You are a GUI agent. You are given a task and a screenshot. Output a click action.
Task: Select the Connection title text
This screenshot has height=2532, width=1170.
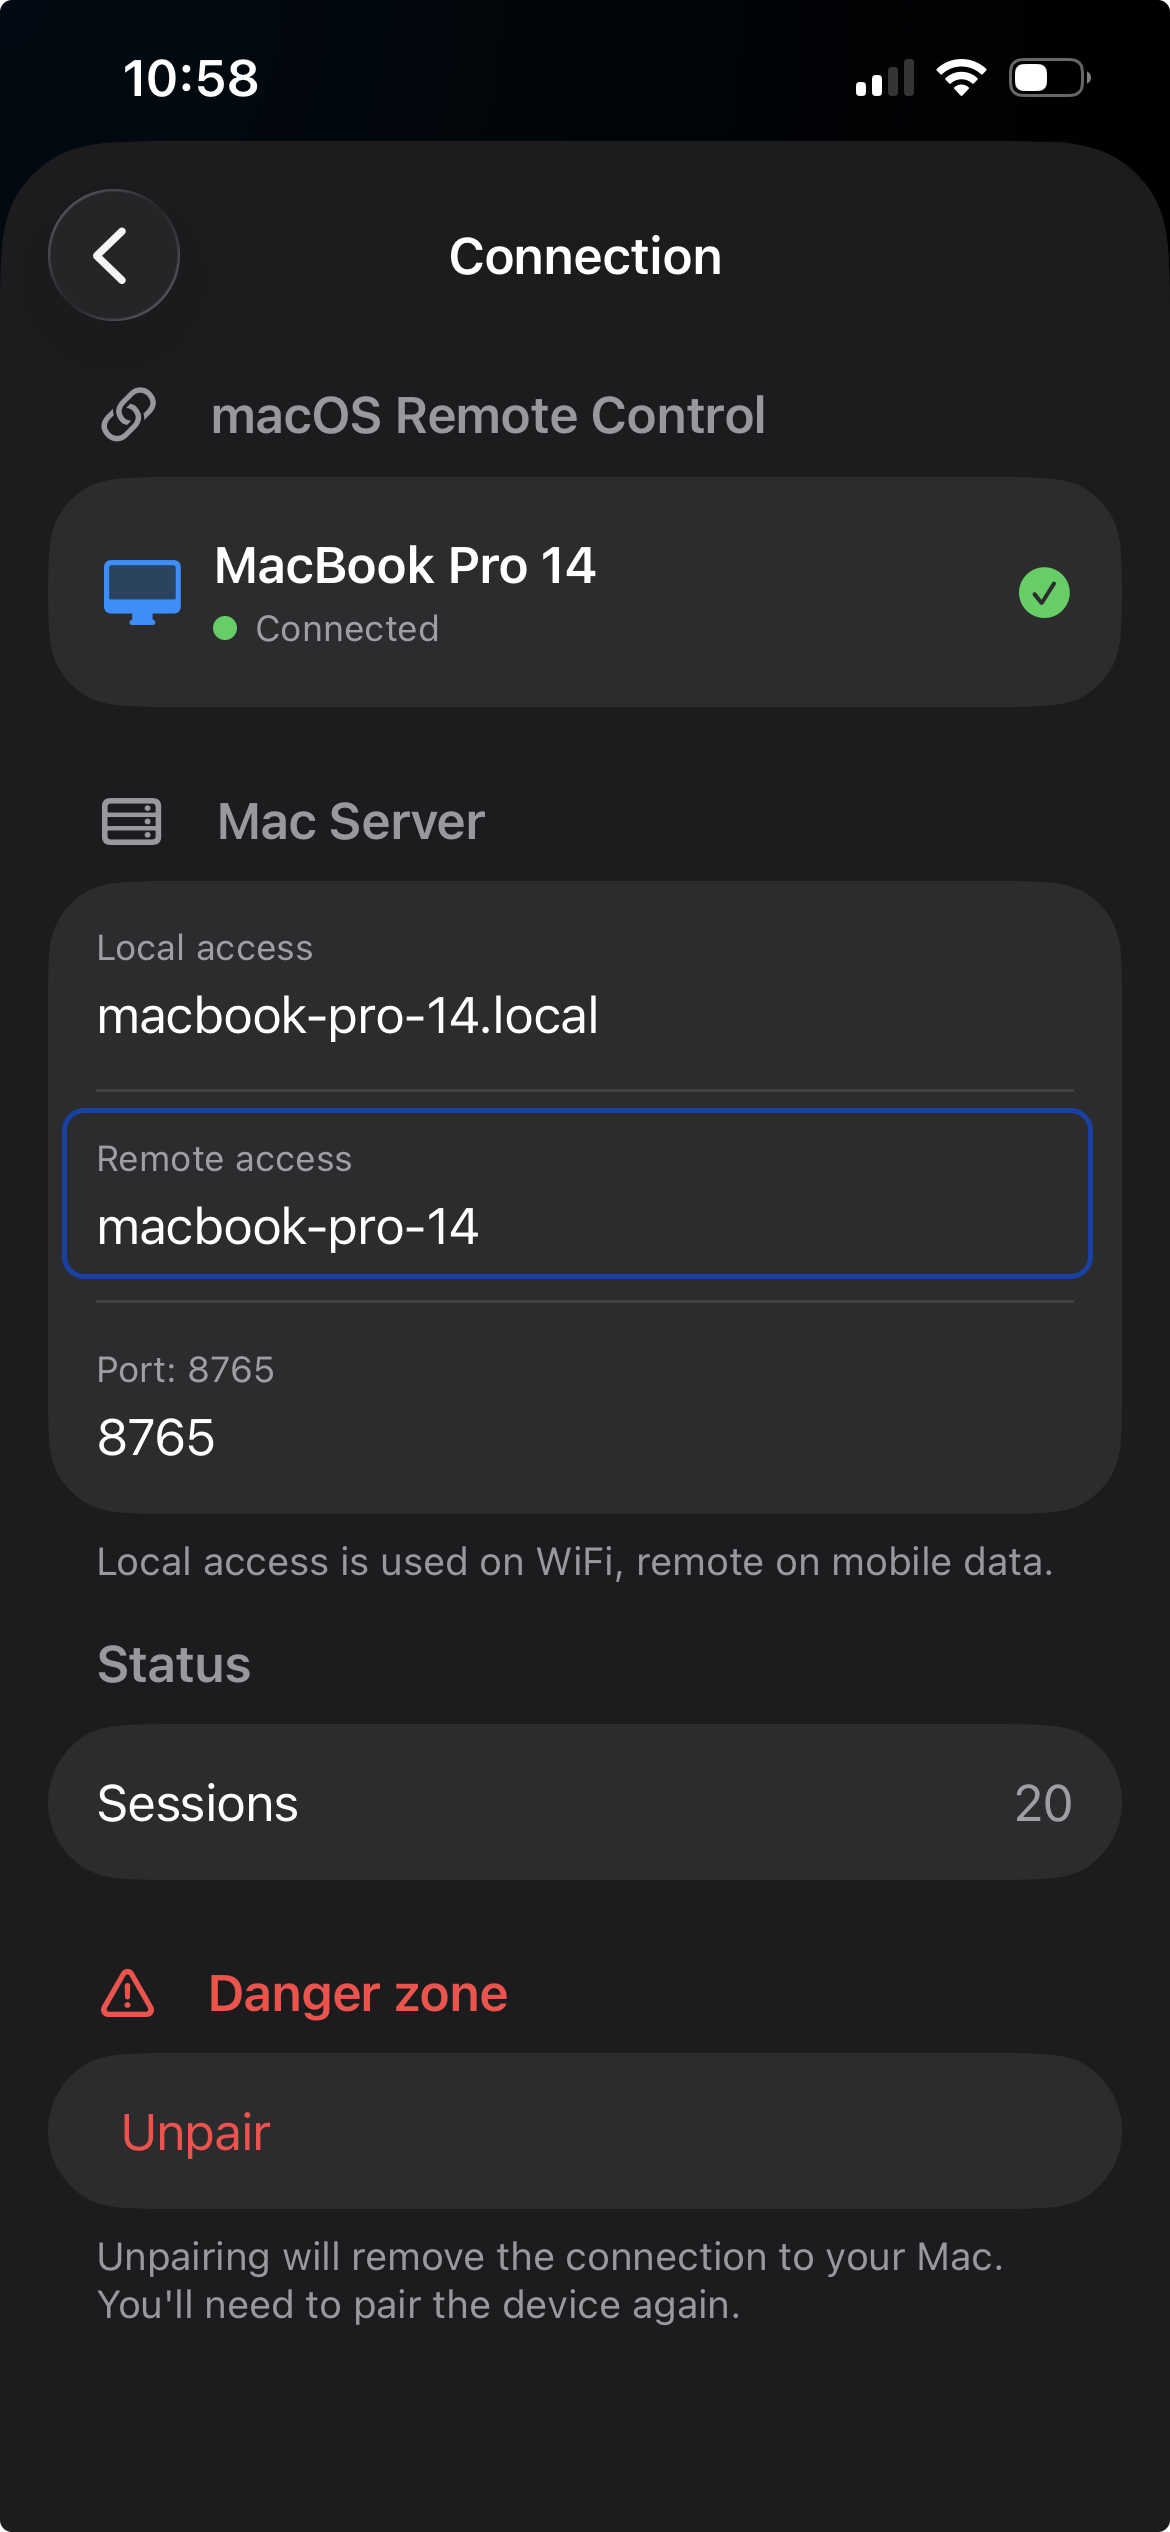[x=585, y=255]
